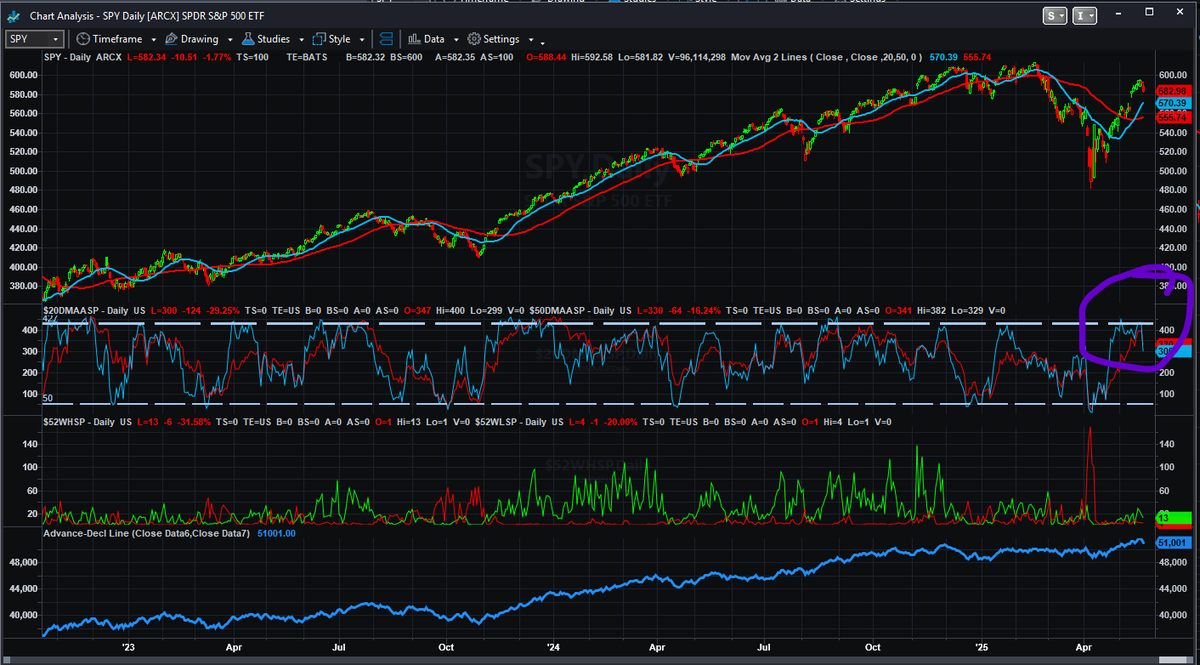
Task: Expand the Studies dropdown arrow
Action: 300,40
